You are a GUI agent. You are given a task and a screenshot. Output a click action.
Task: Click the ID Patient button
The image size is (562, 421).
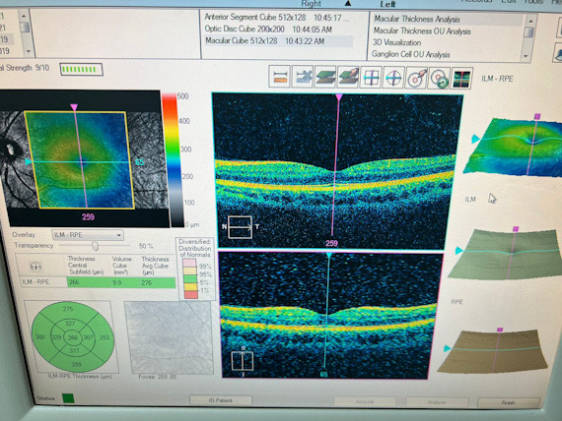point(220,400)
